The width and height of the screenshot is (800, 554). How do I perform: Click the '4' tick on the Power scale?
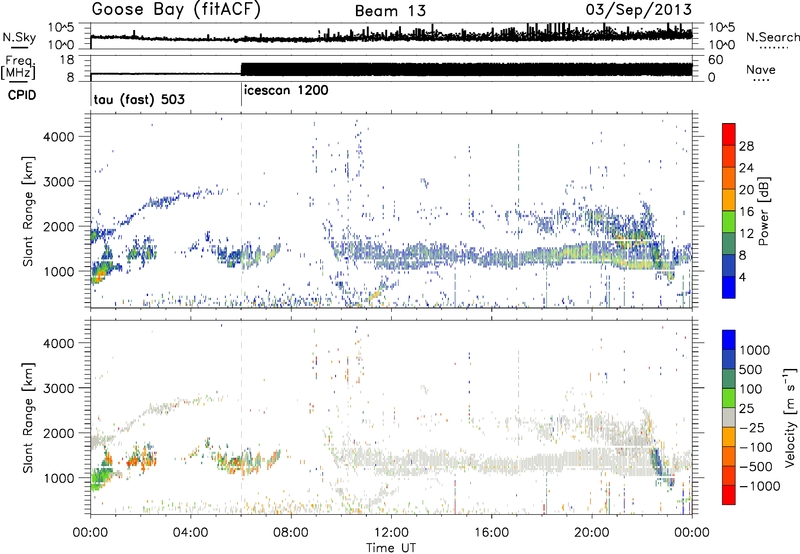[742, 277]
